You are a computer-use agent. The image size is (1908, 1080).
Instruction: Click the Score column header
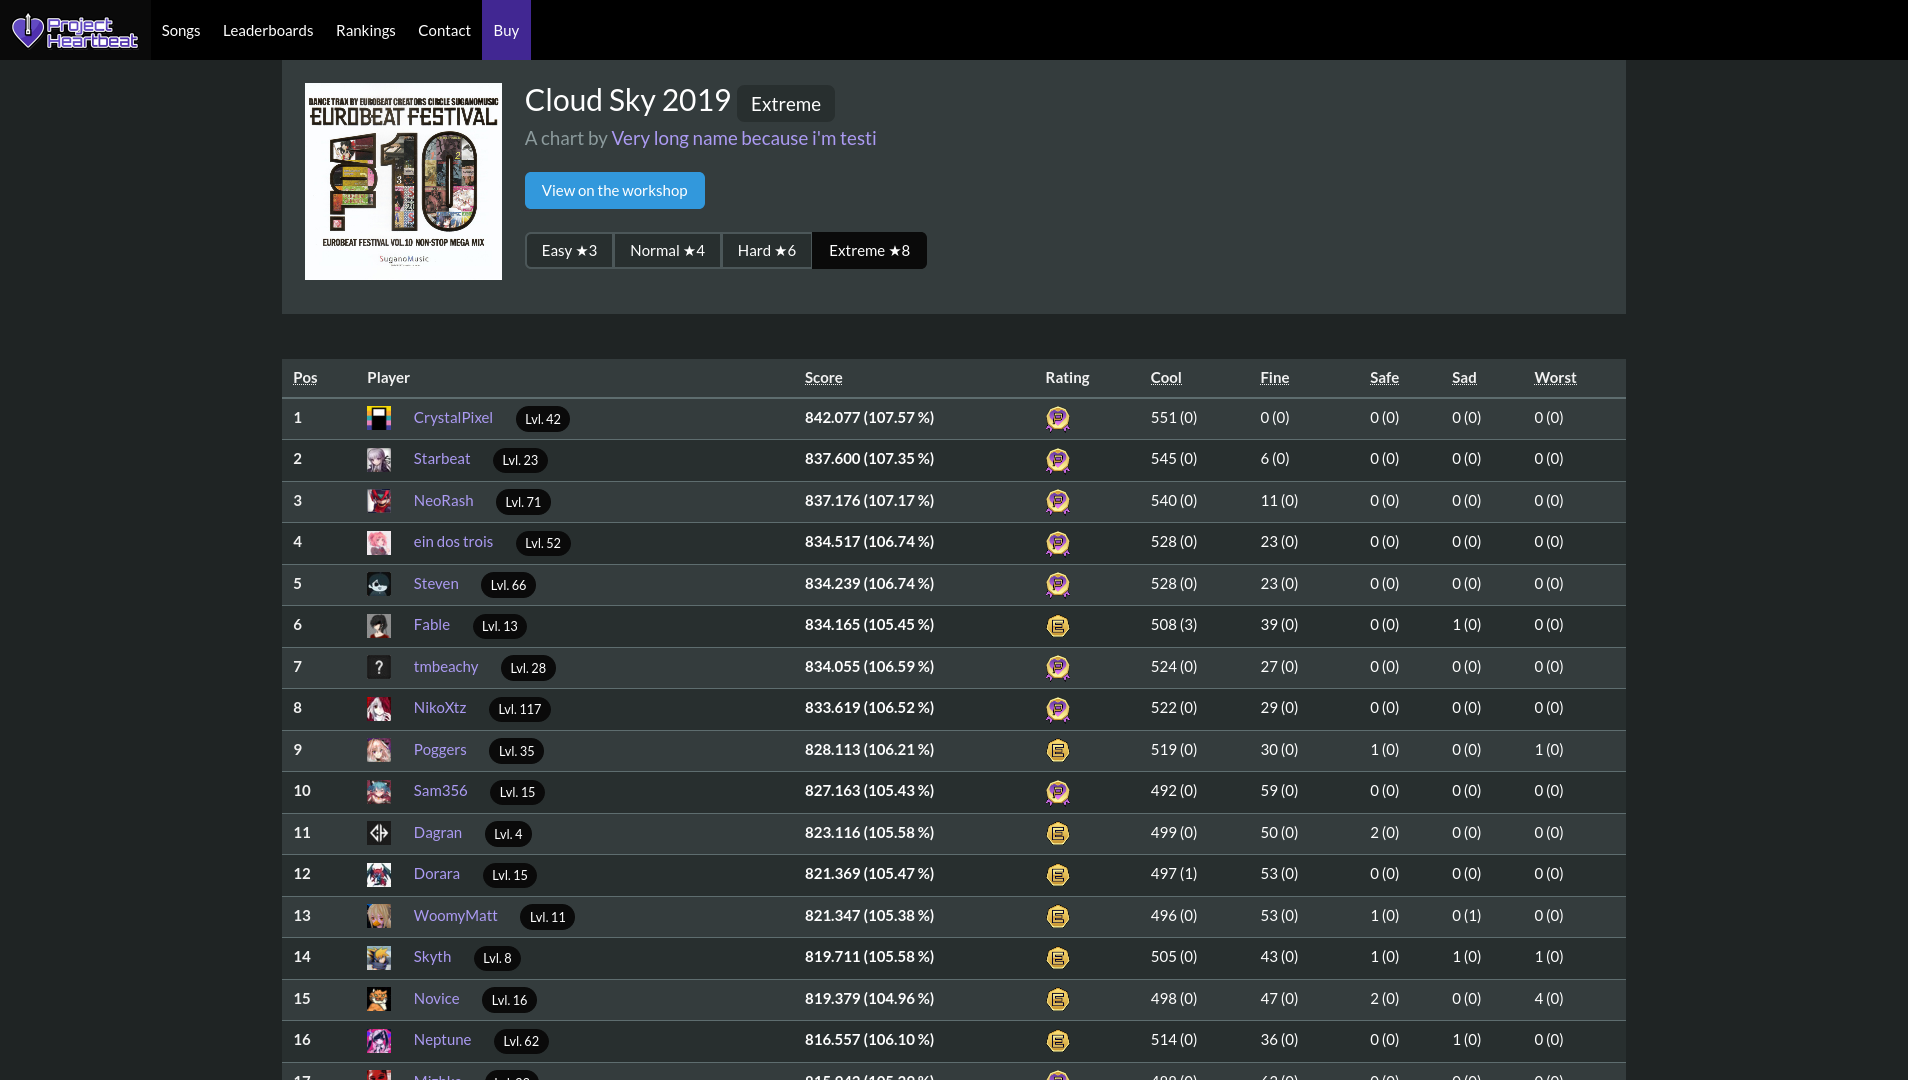[x=824, y=378]
